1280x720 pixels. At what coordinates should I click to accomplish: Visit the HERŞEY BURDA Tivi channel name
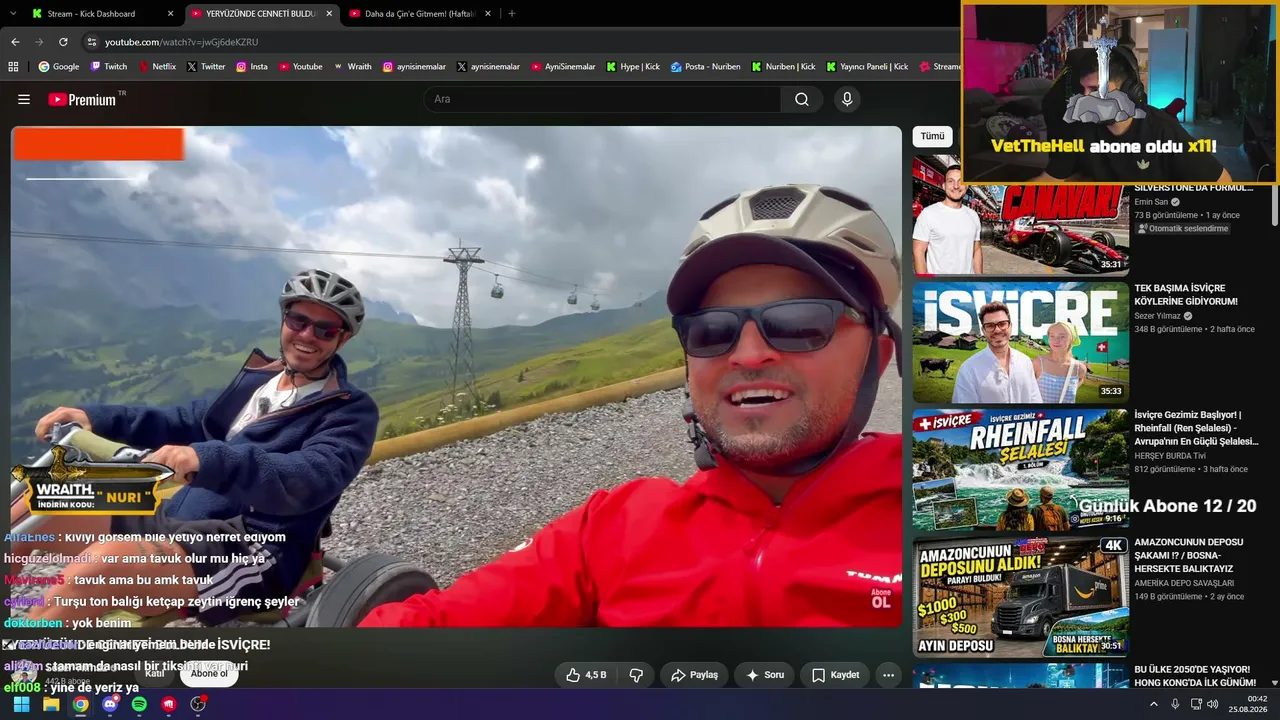point(1171,456)
